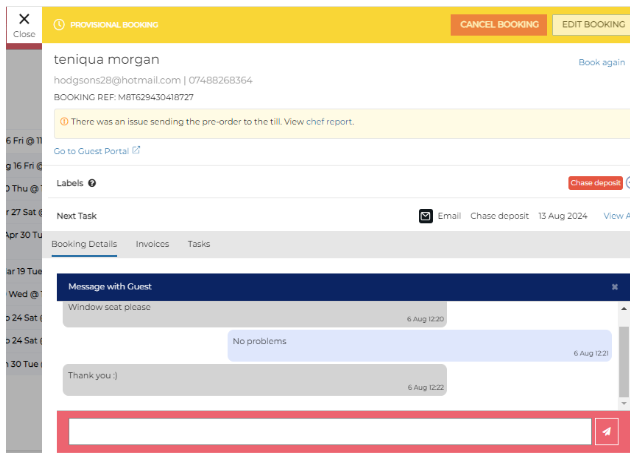Click the orange warning info icon
630x453 pixels.
pyautogui.click(x=64, y=122)
